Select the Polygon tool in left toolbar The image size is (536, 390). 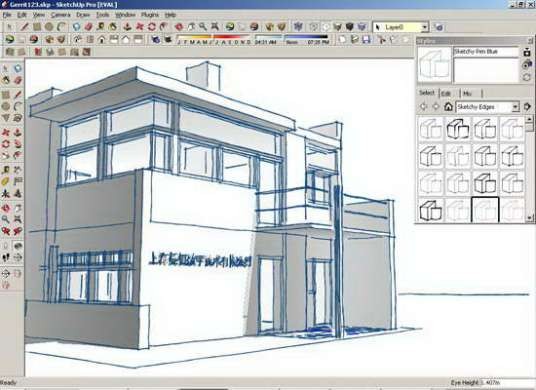coord(5,118)
